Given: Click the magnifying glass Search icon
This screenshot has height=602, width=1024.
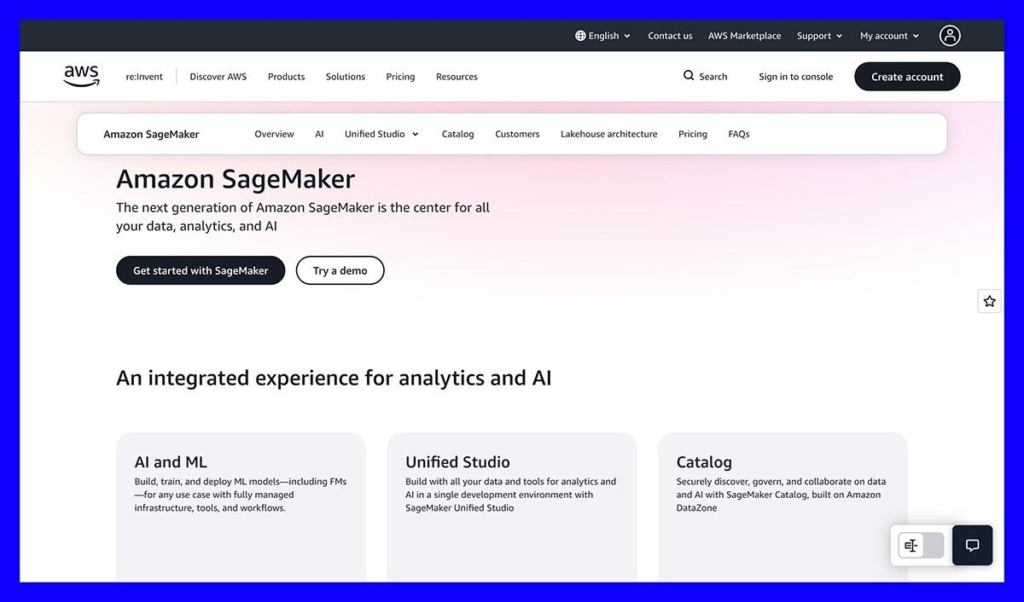Looking at the screenshot, I should click(688, 76).
